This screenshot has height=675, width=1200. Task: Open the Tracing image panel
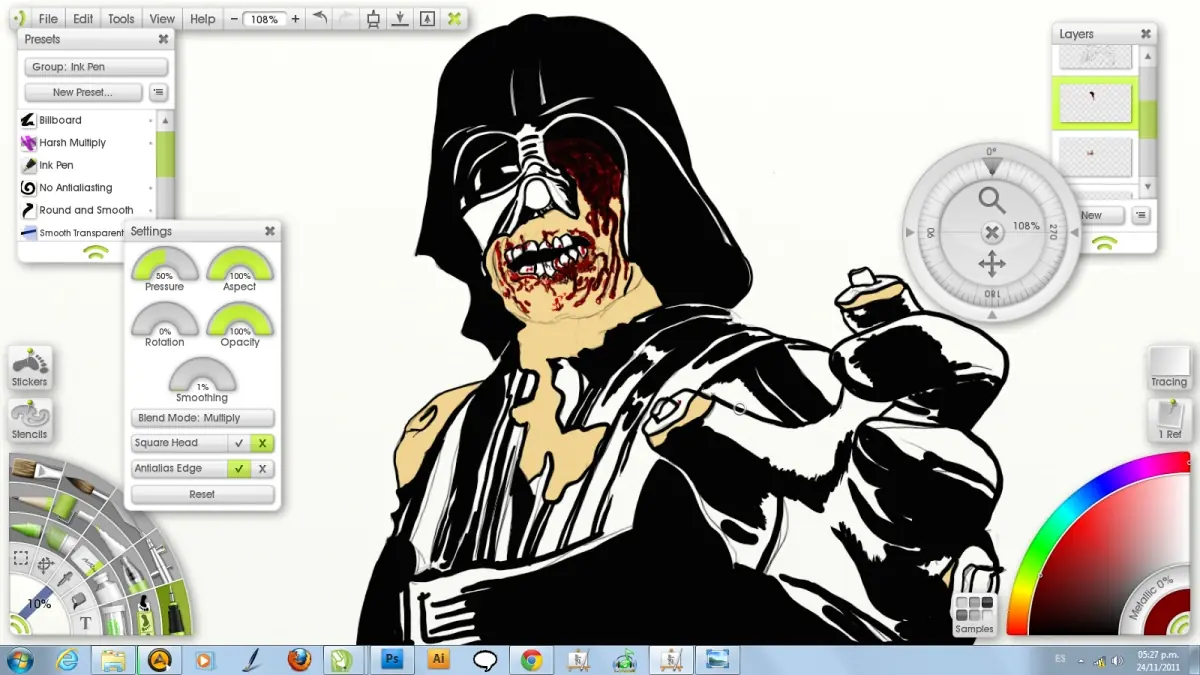(x=1169, y=368)
